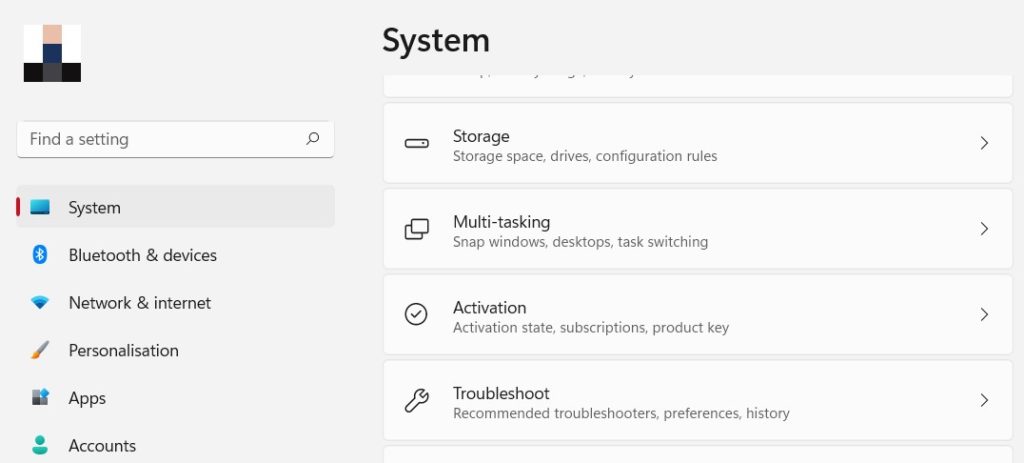1024x463 pixels.
Task: Expand Multi-tasking using its chevron arrow
Action: coord(984,229)
